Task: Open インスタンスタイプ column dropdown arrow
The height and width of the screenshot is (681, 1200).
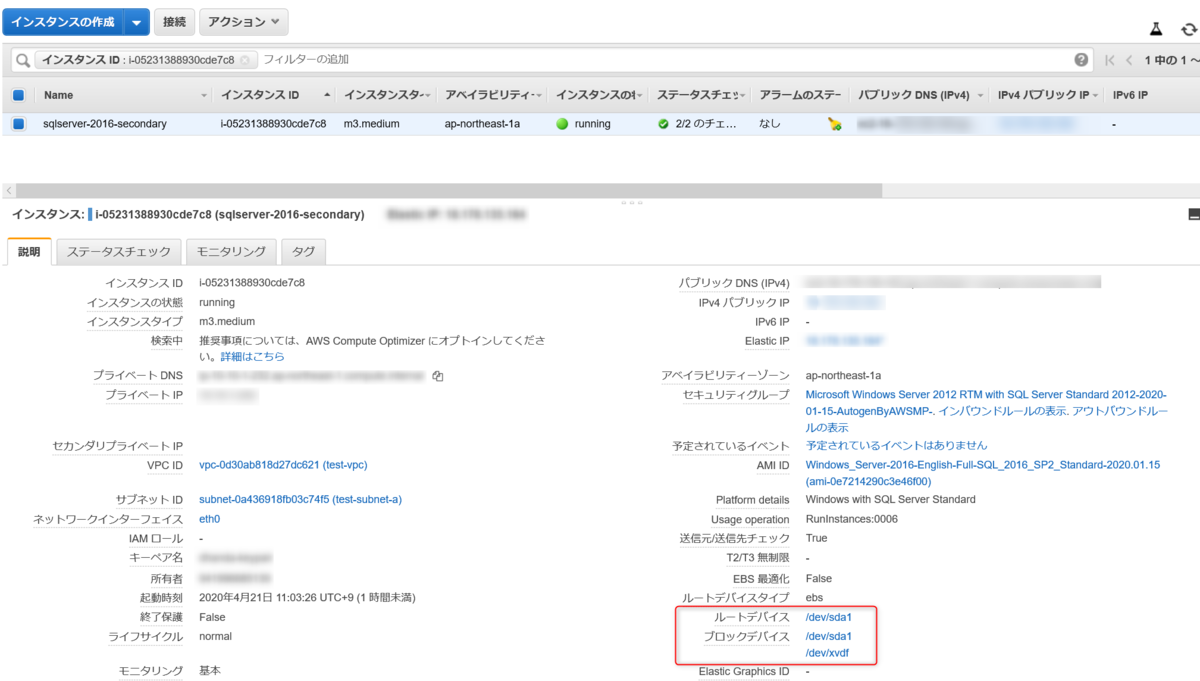Action: click(428, 95)
